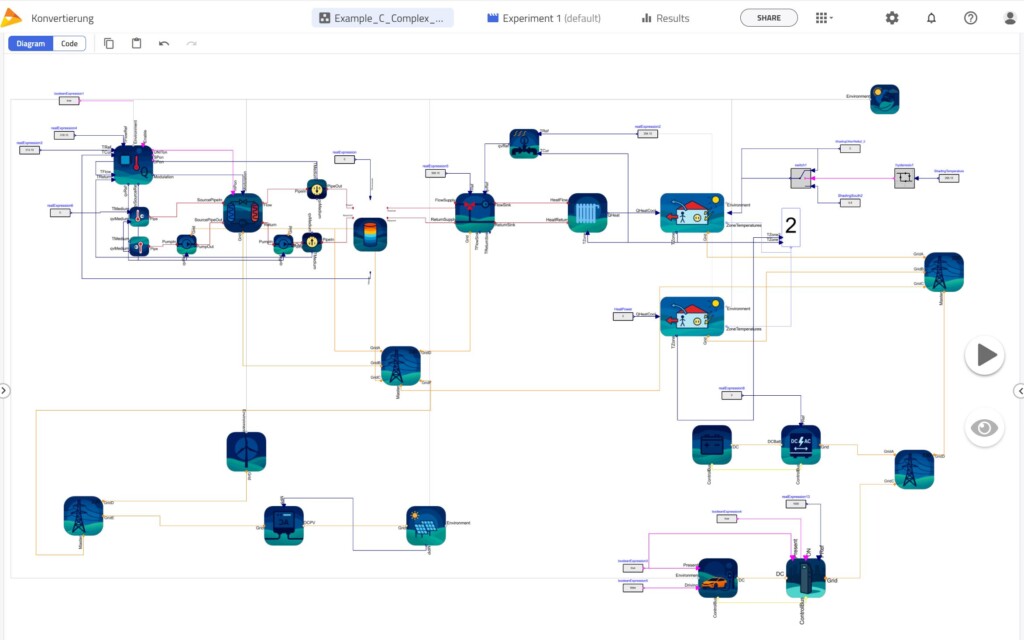This screenshot has width=1024, height=640.
Task: Select the DC/AC inverter component
Action: coord(801,445)
